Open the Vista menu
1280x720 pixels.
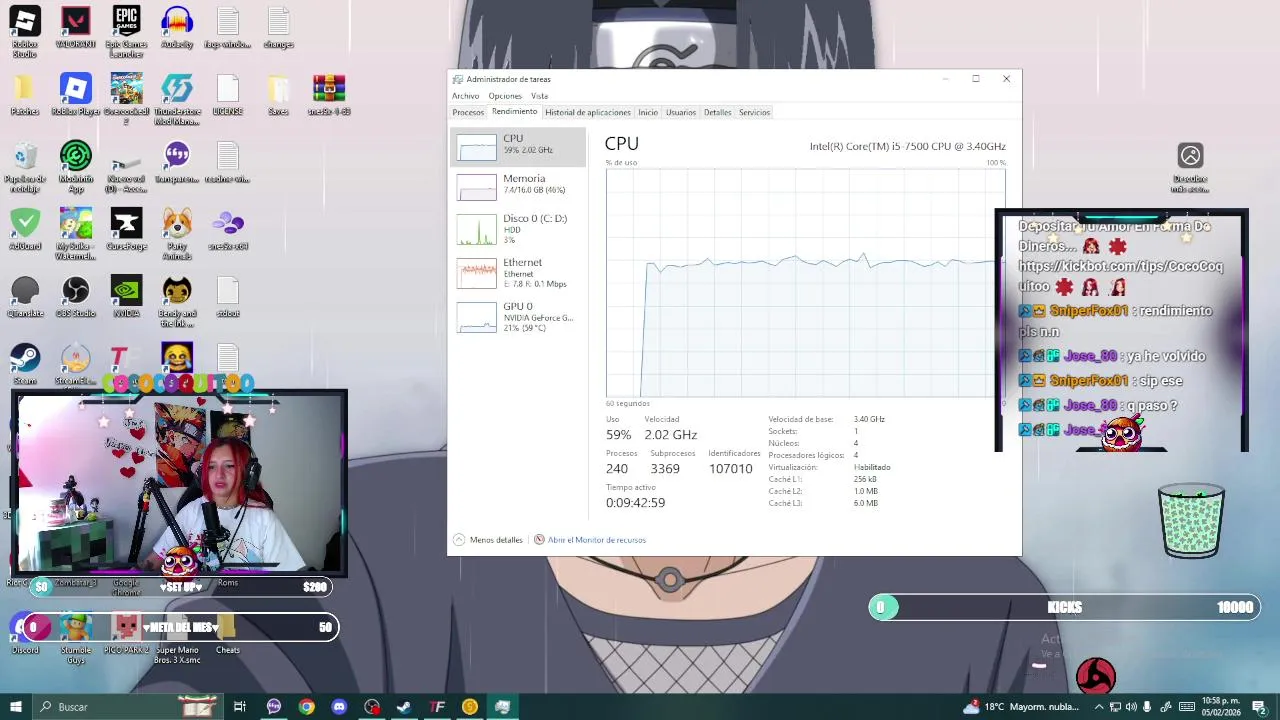coord(539,96)
